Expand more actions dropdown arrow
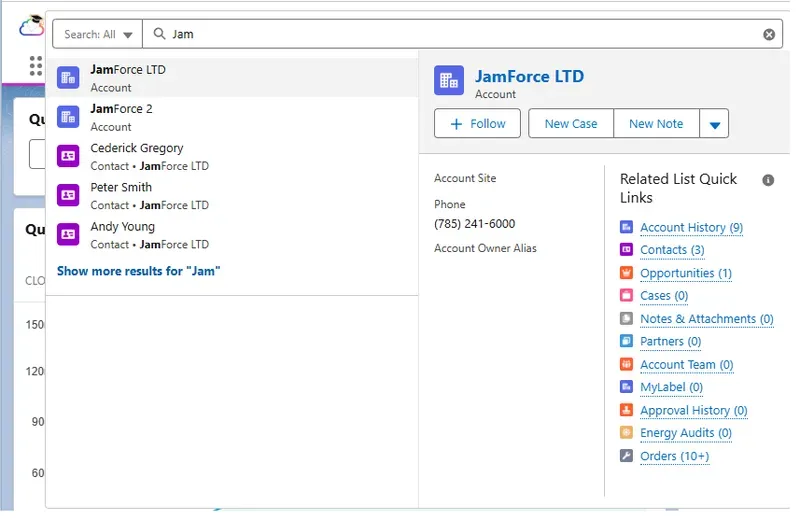800x520 pixels. point(714,123)
